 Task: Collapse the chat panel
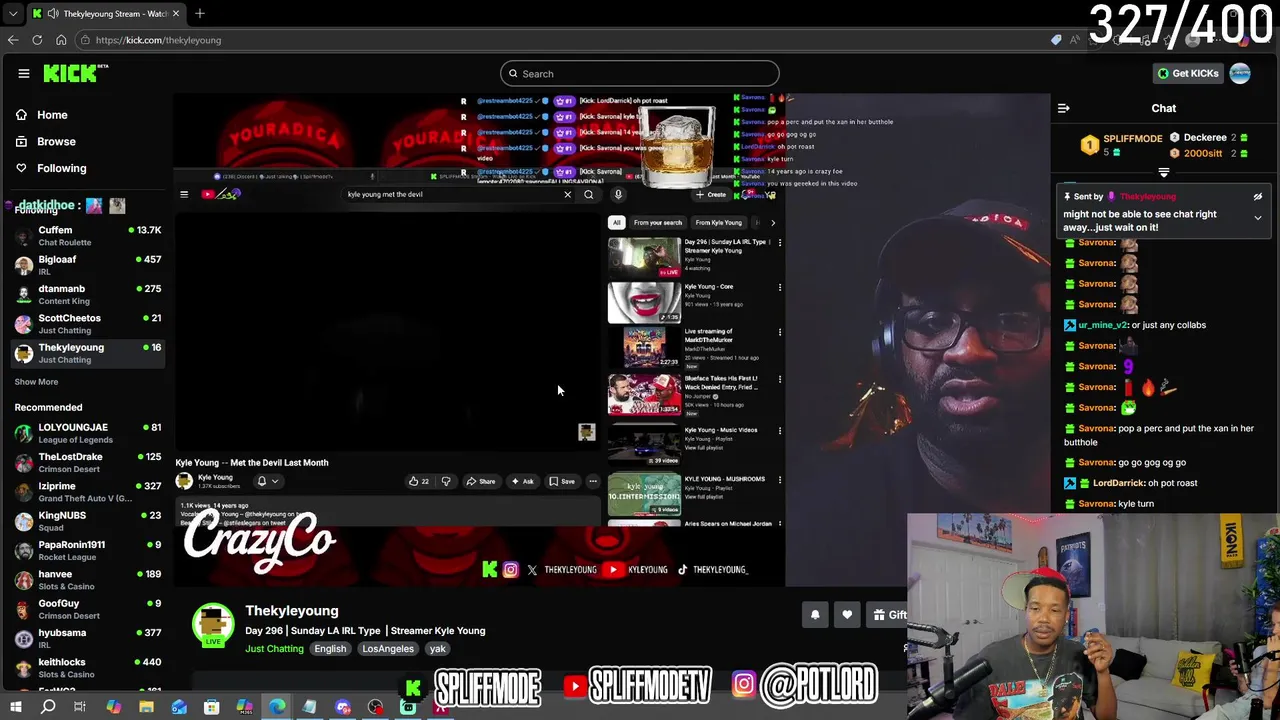pyautogui.click(x=1064, y=108)
